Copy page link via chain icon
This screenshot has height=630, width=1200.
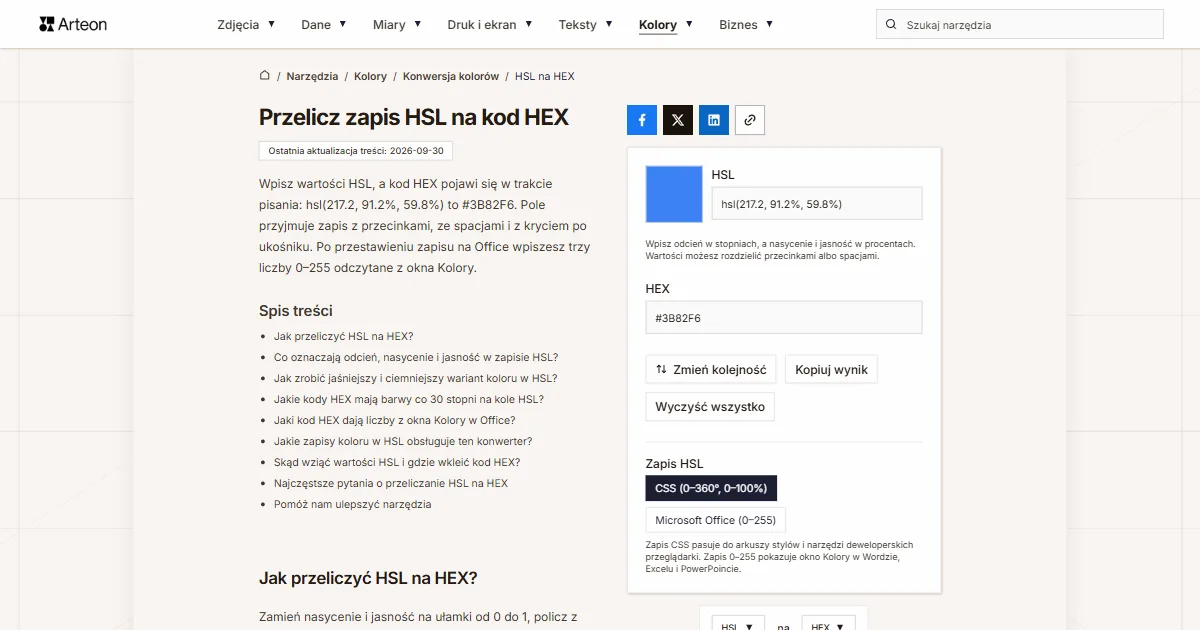pos(750,120)
